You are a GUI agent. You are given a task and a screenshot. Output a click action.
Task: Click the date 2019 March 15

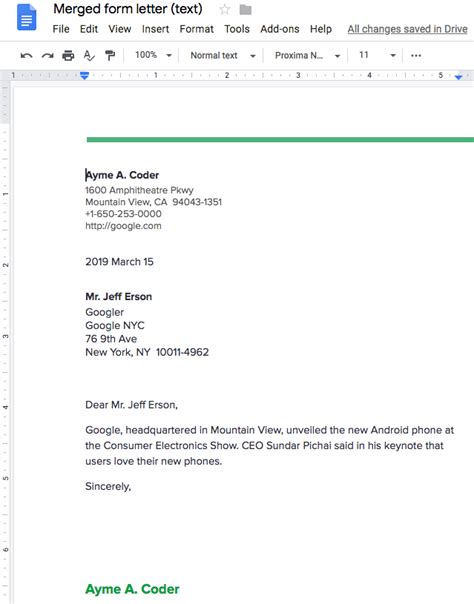(119, 262)
